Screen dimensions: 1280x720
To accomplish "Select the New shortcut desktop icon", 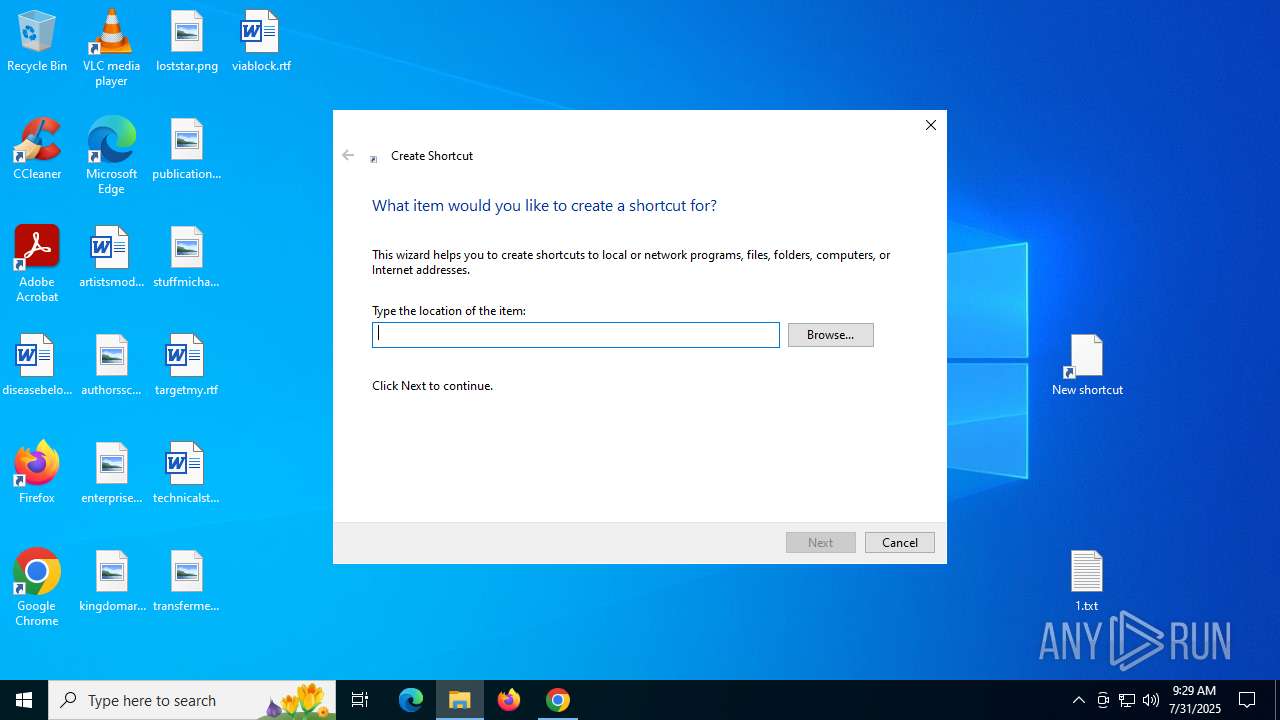I will pos(1087,366).
